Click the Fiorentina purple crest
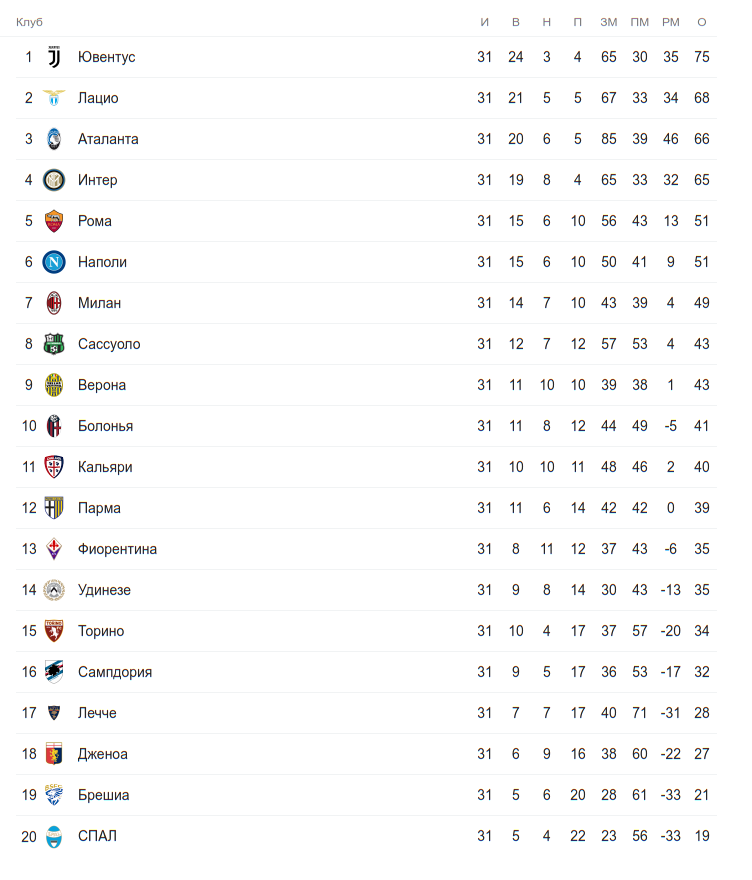752x880 pixels. click(54, 549)
